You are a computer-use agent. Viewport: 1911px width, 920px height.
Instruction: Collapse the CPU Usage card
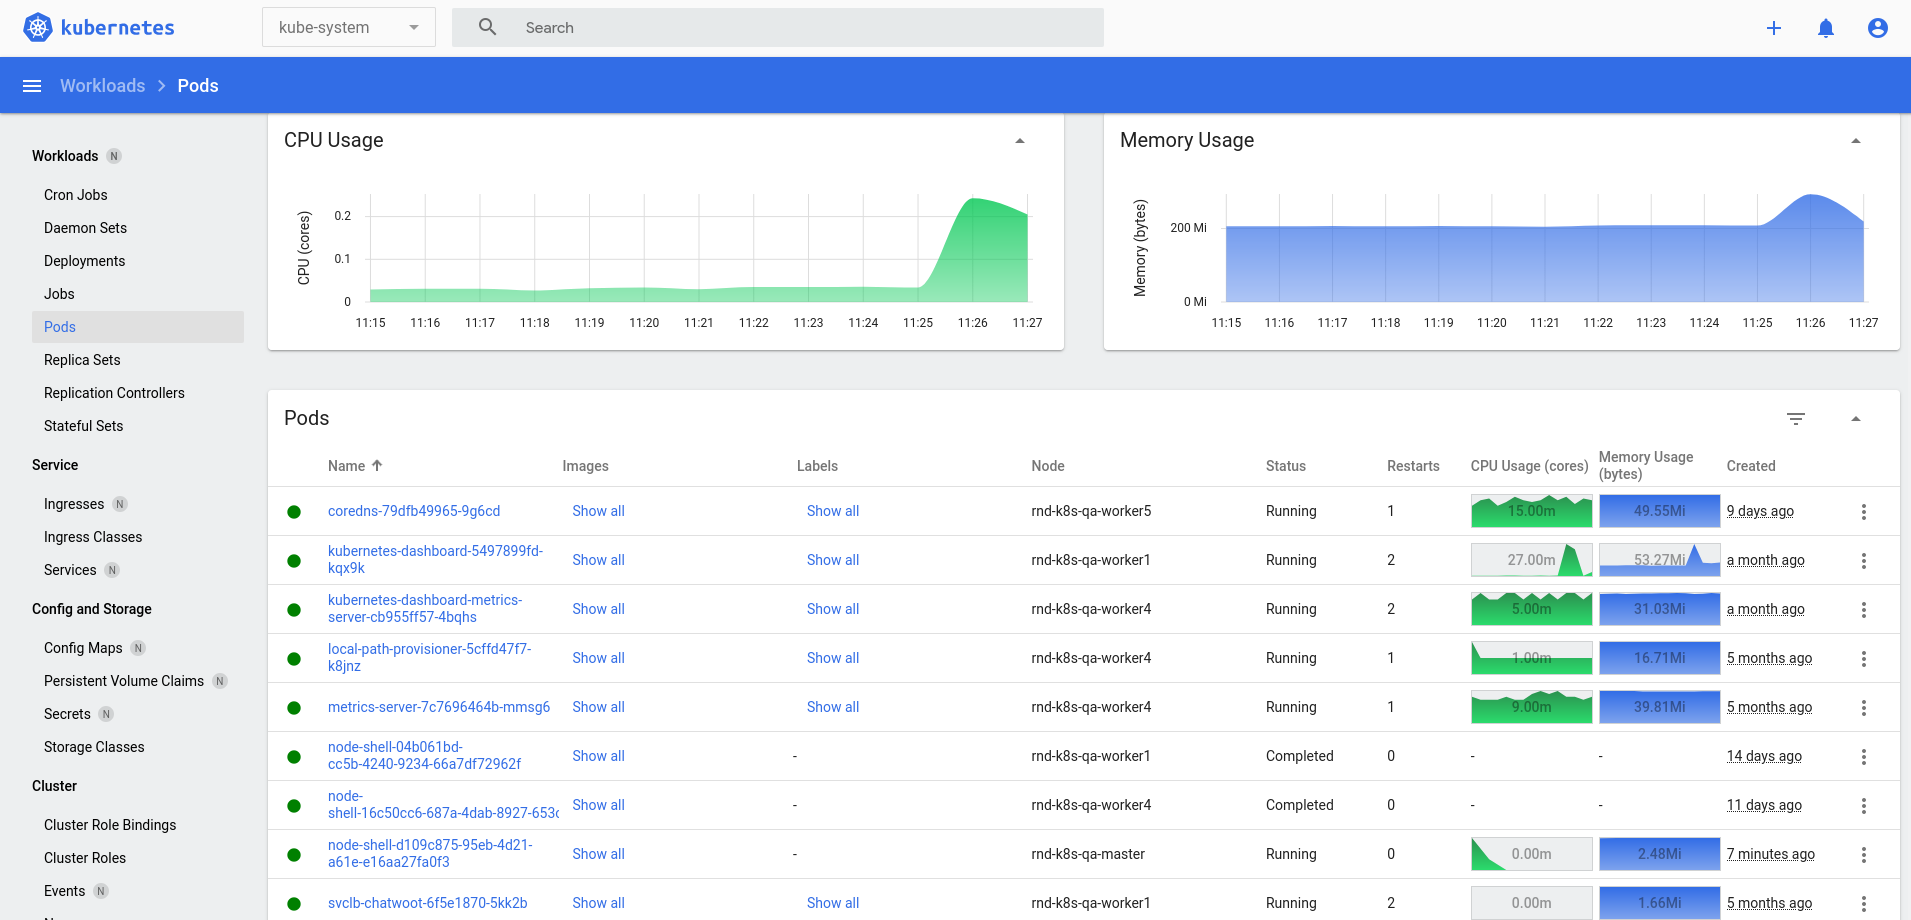[x=1020, y=141]
